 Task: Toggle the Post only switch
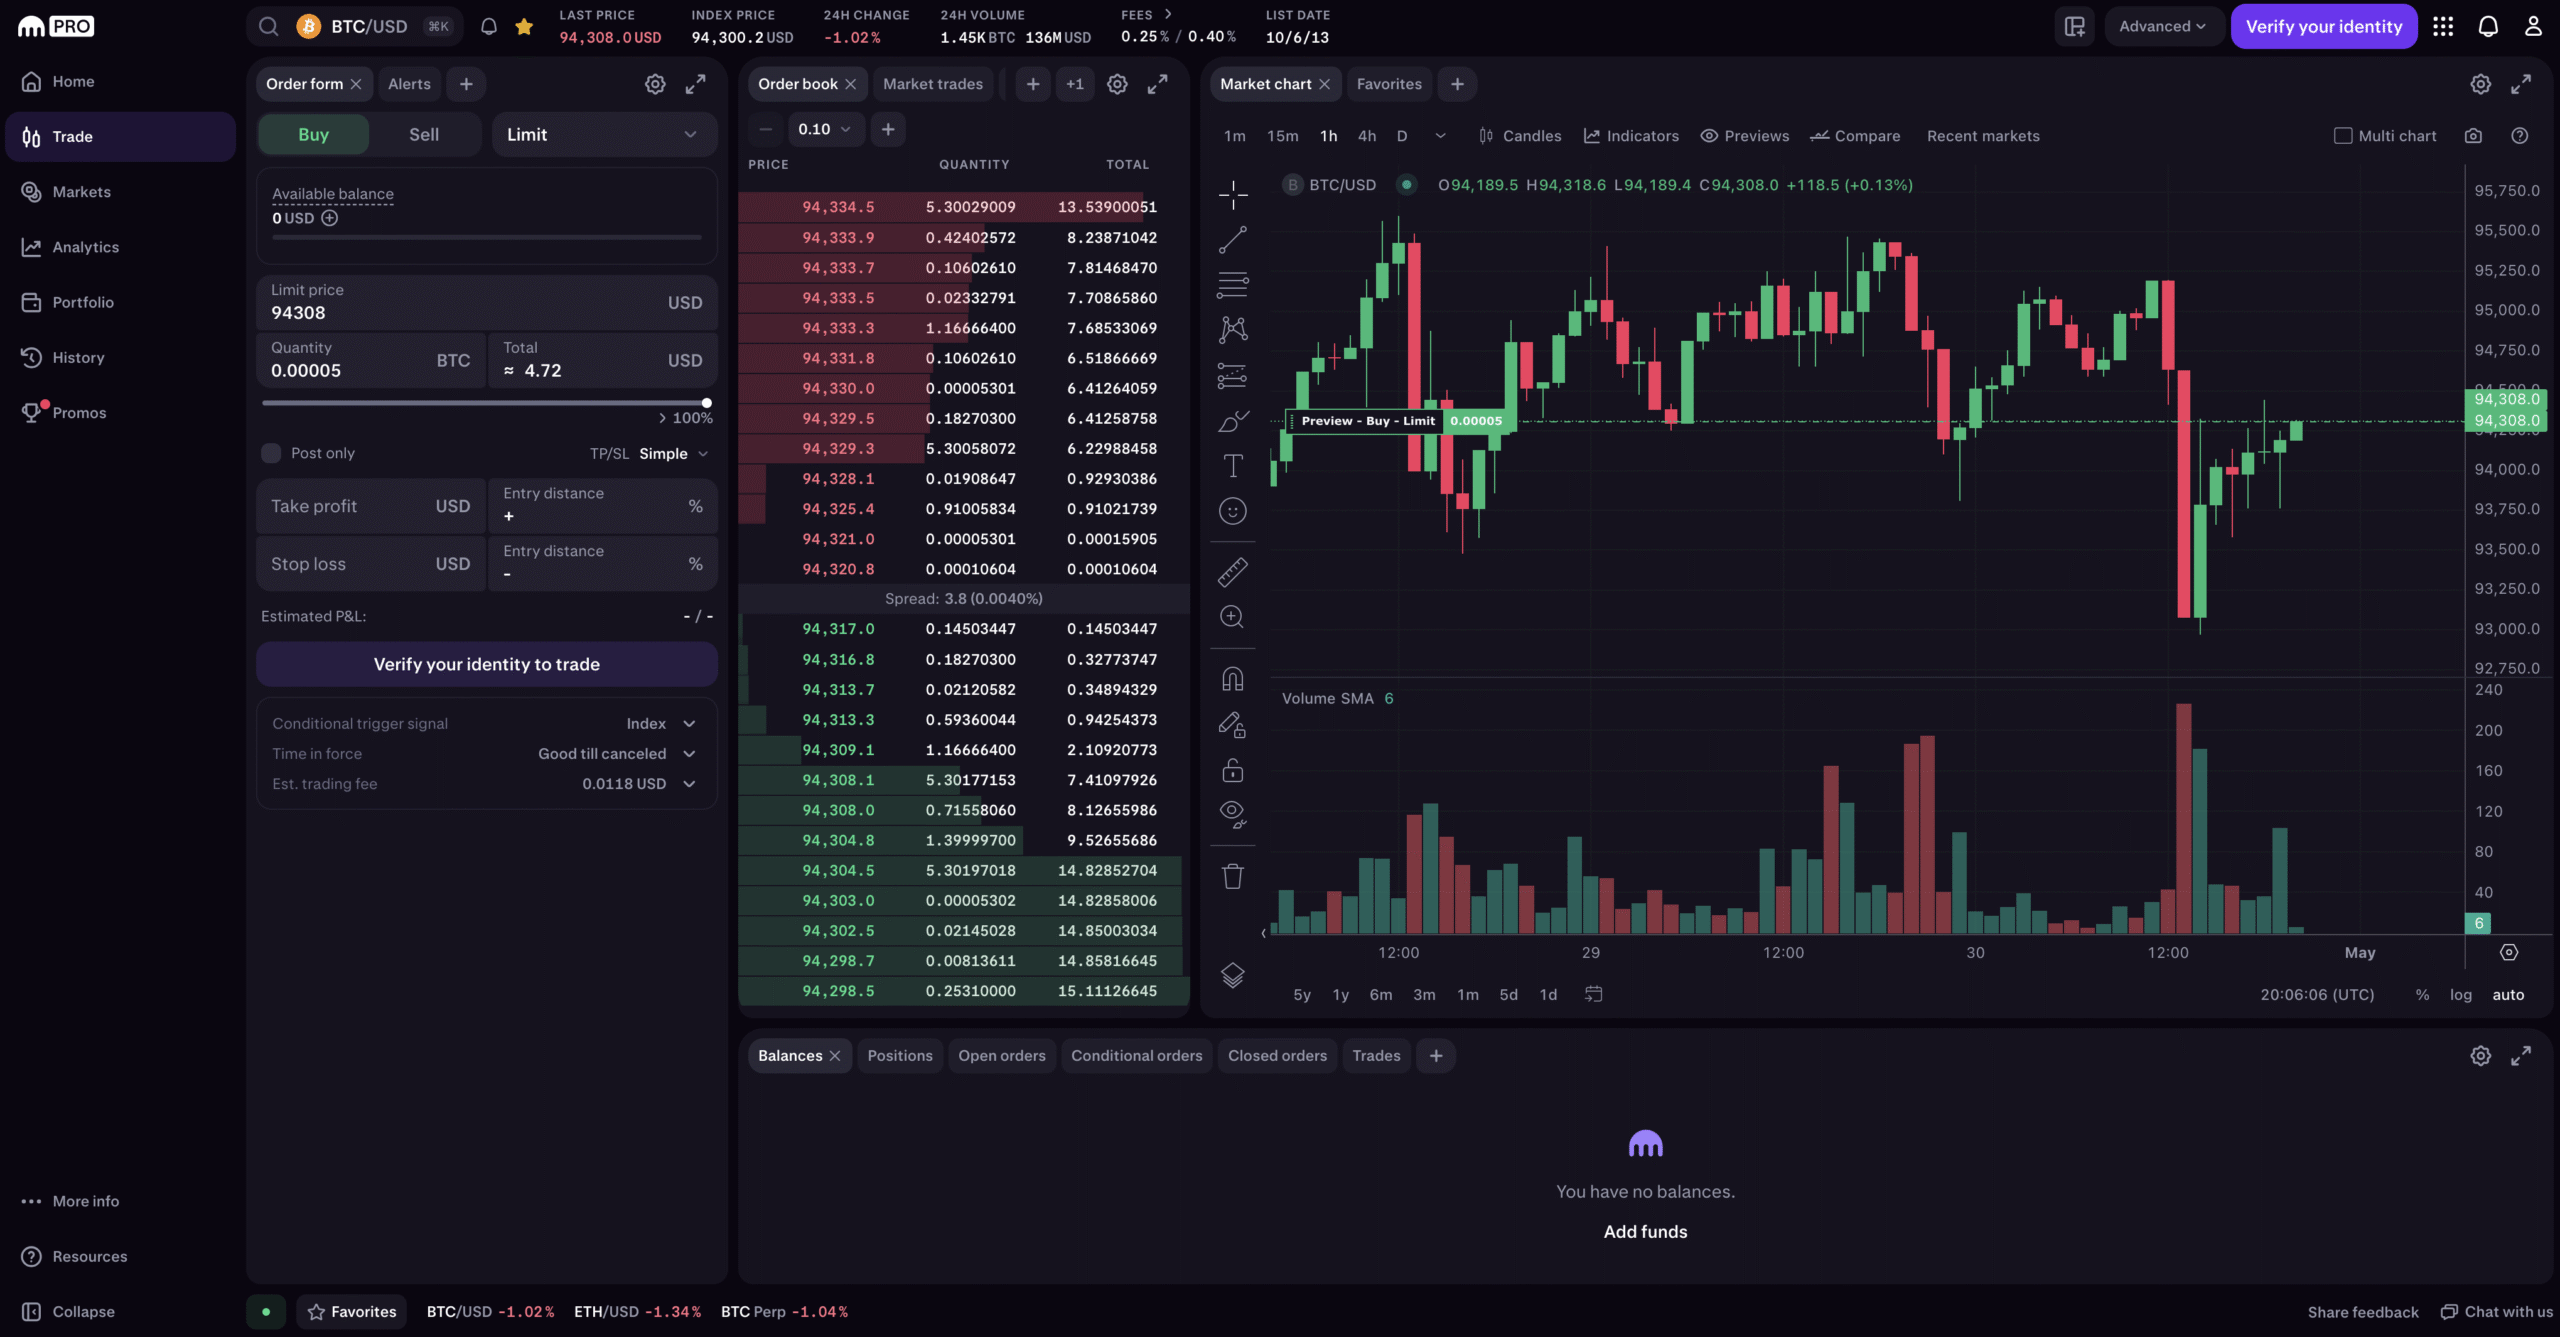click(x=271, y=453)
